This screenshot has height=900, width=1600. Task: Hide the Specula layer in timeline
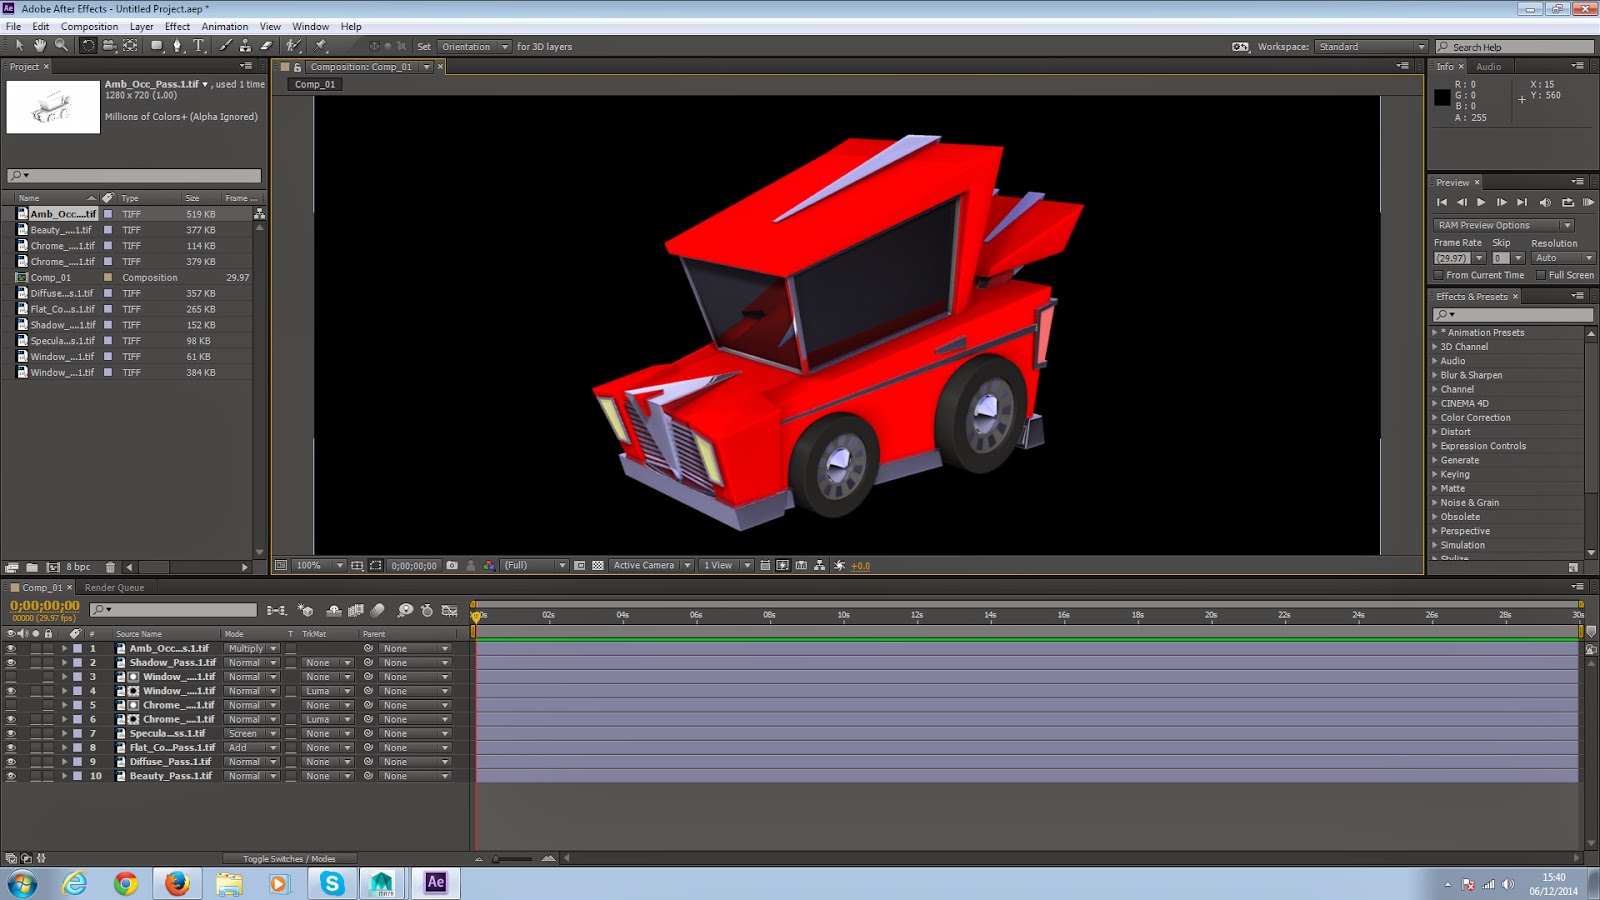pos(11,733)
